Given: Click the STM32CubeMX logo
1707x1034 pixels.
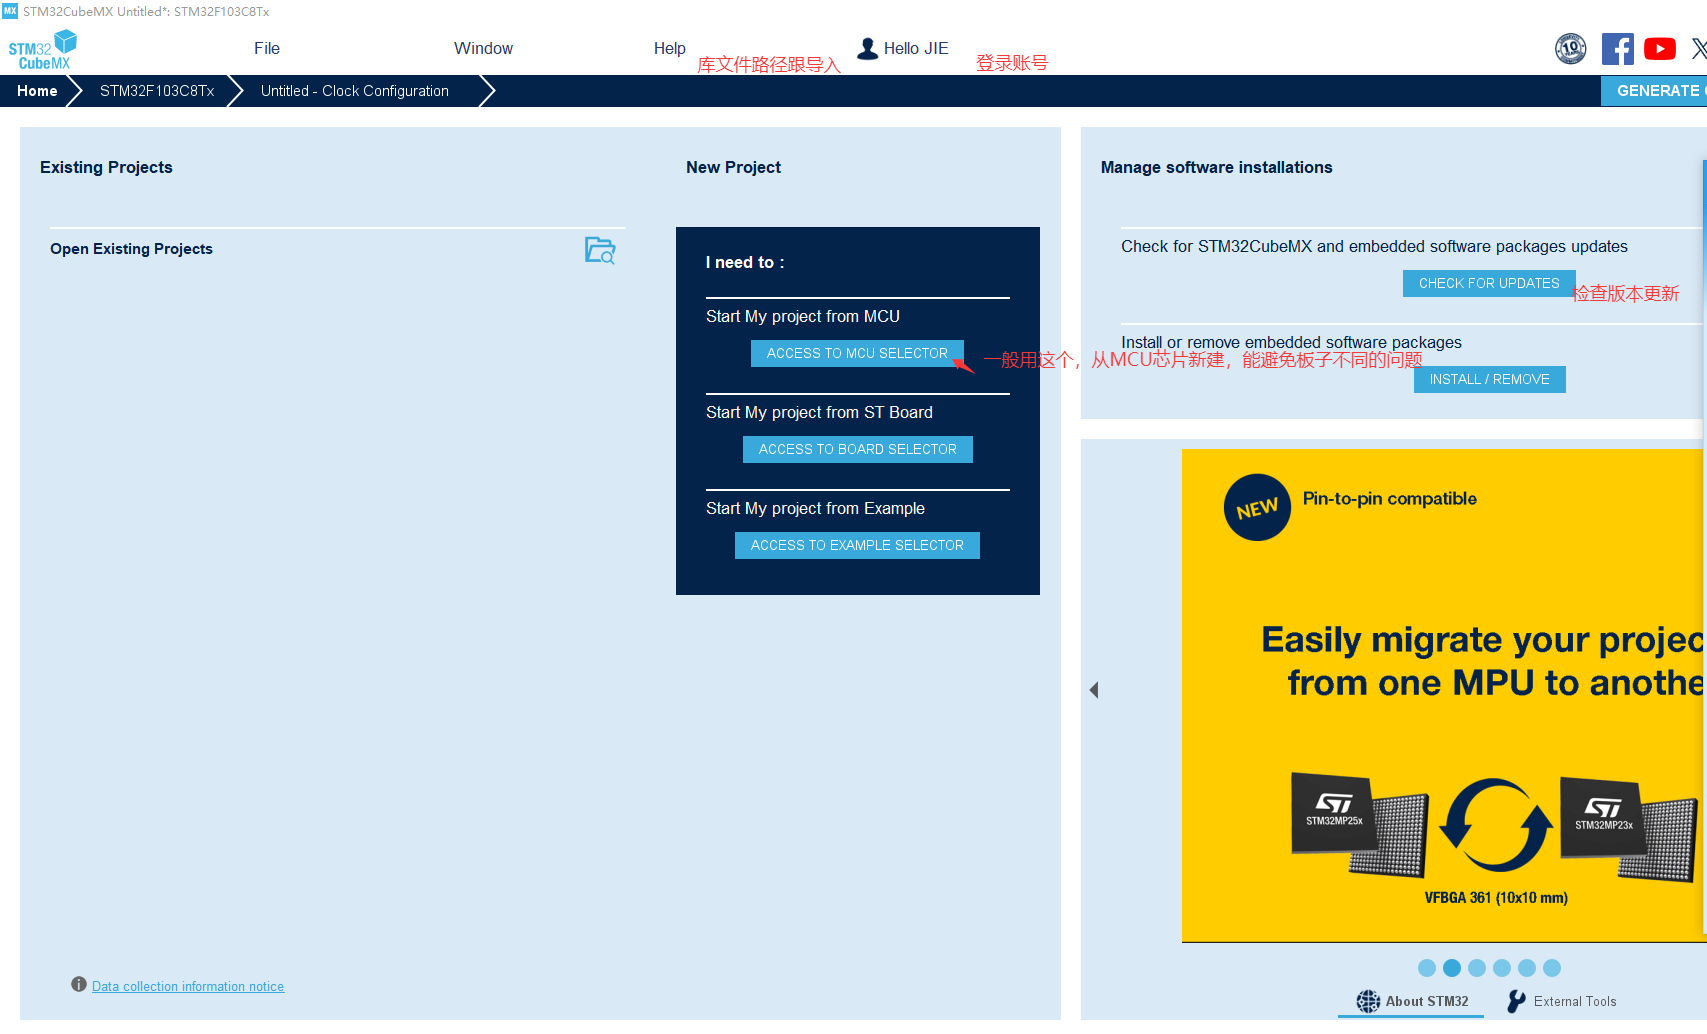Looking at the screenshot, I should click(x=43, y=50).
